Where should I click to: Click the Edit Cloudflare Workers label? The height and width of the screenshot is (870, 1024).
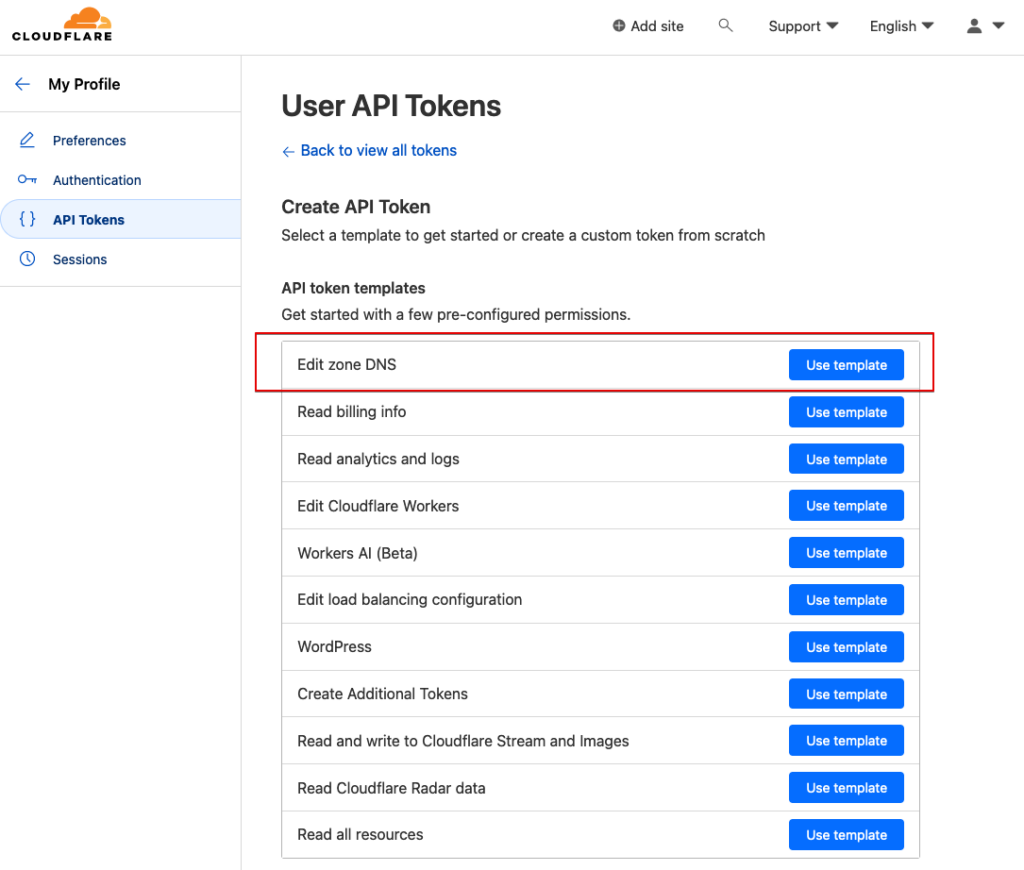[x=378, y=506]
